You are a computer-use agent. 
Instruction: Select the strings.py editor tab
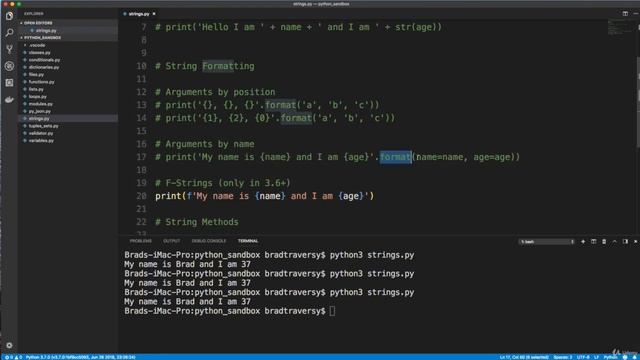[139, 14]
